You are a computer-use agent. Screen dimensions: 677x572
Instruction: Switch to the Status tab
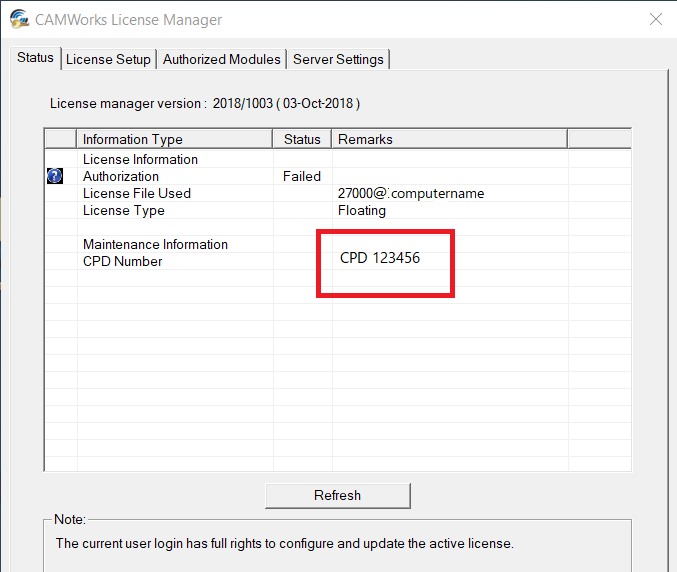coord(35,57)
